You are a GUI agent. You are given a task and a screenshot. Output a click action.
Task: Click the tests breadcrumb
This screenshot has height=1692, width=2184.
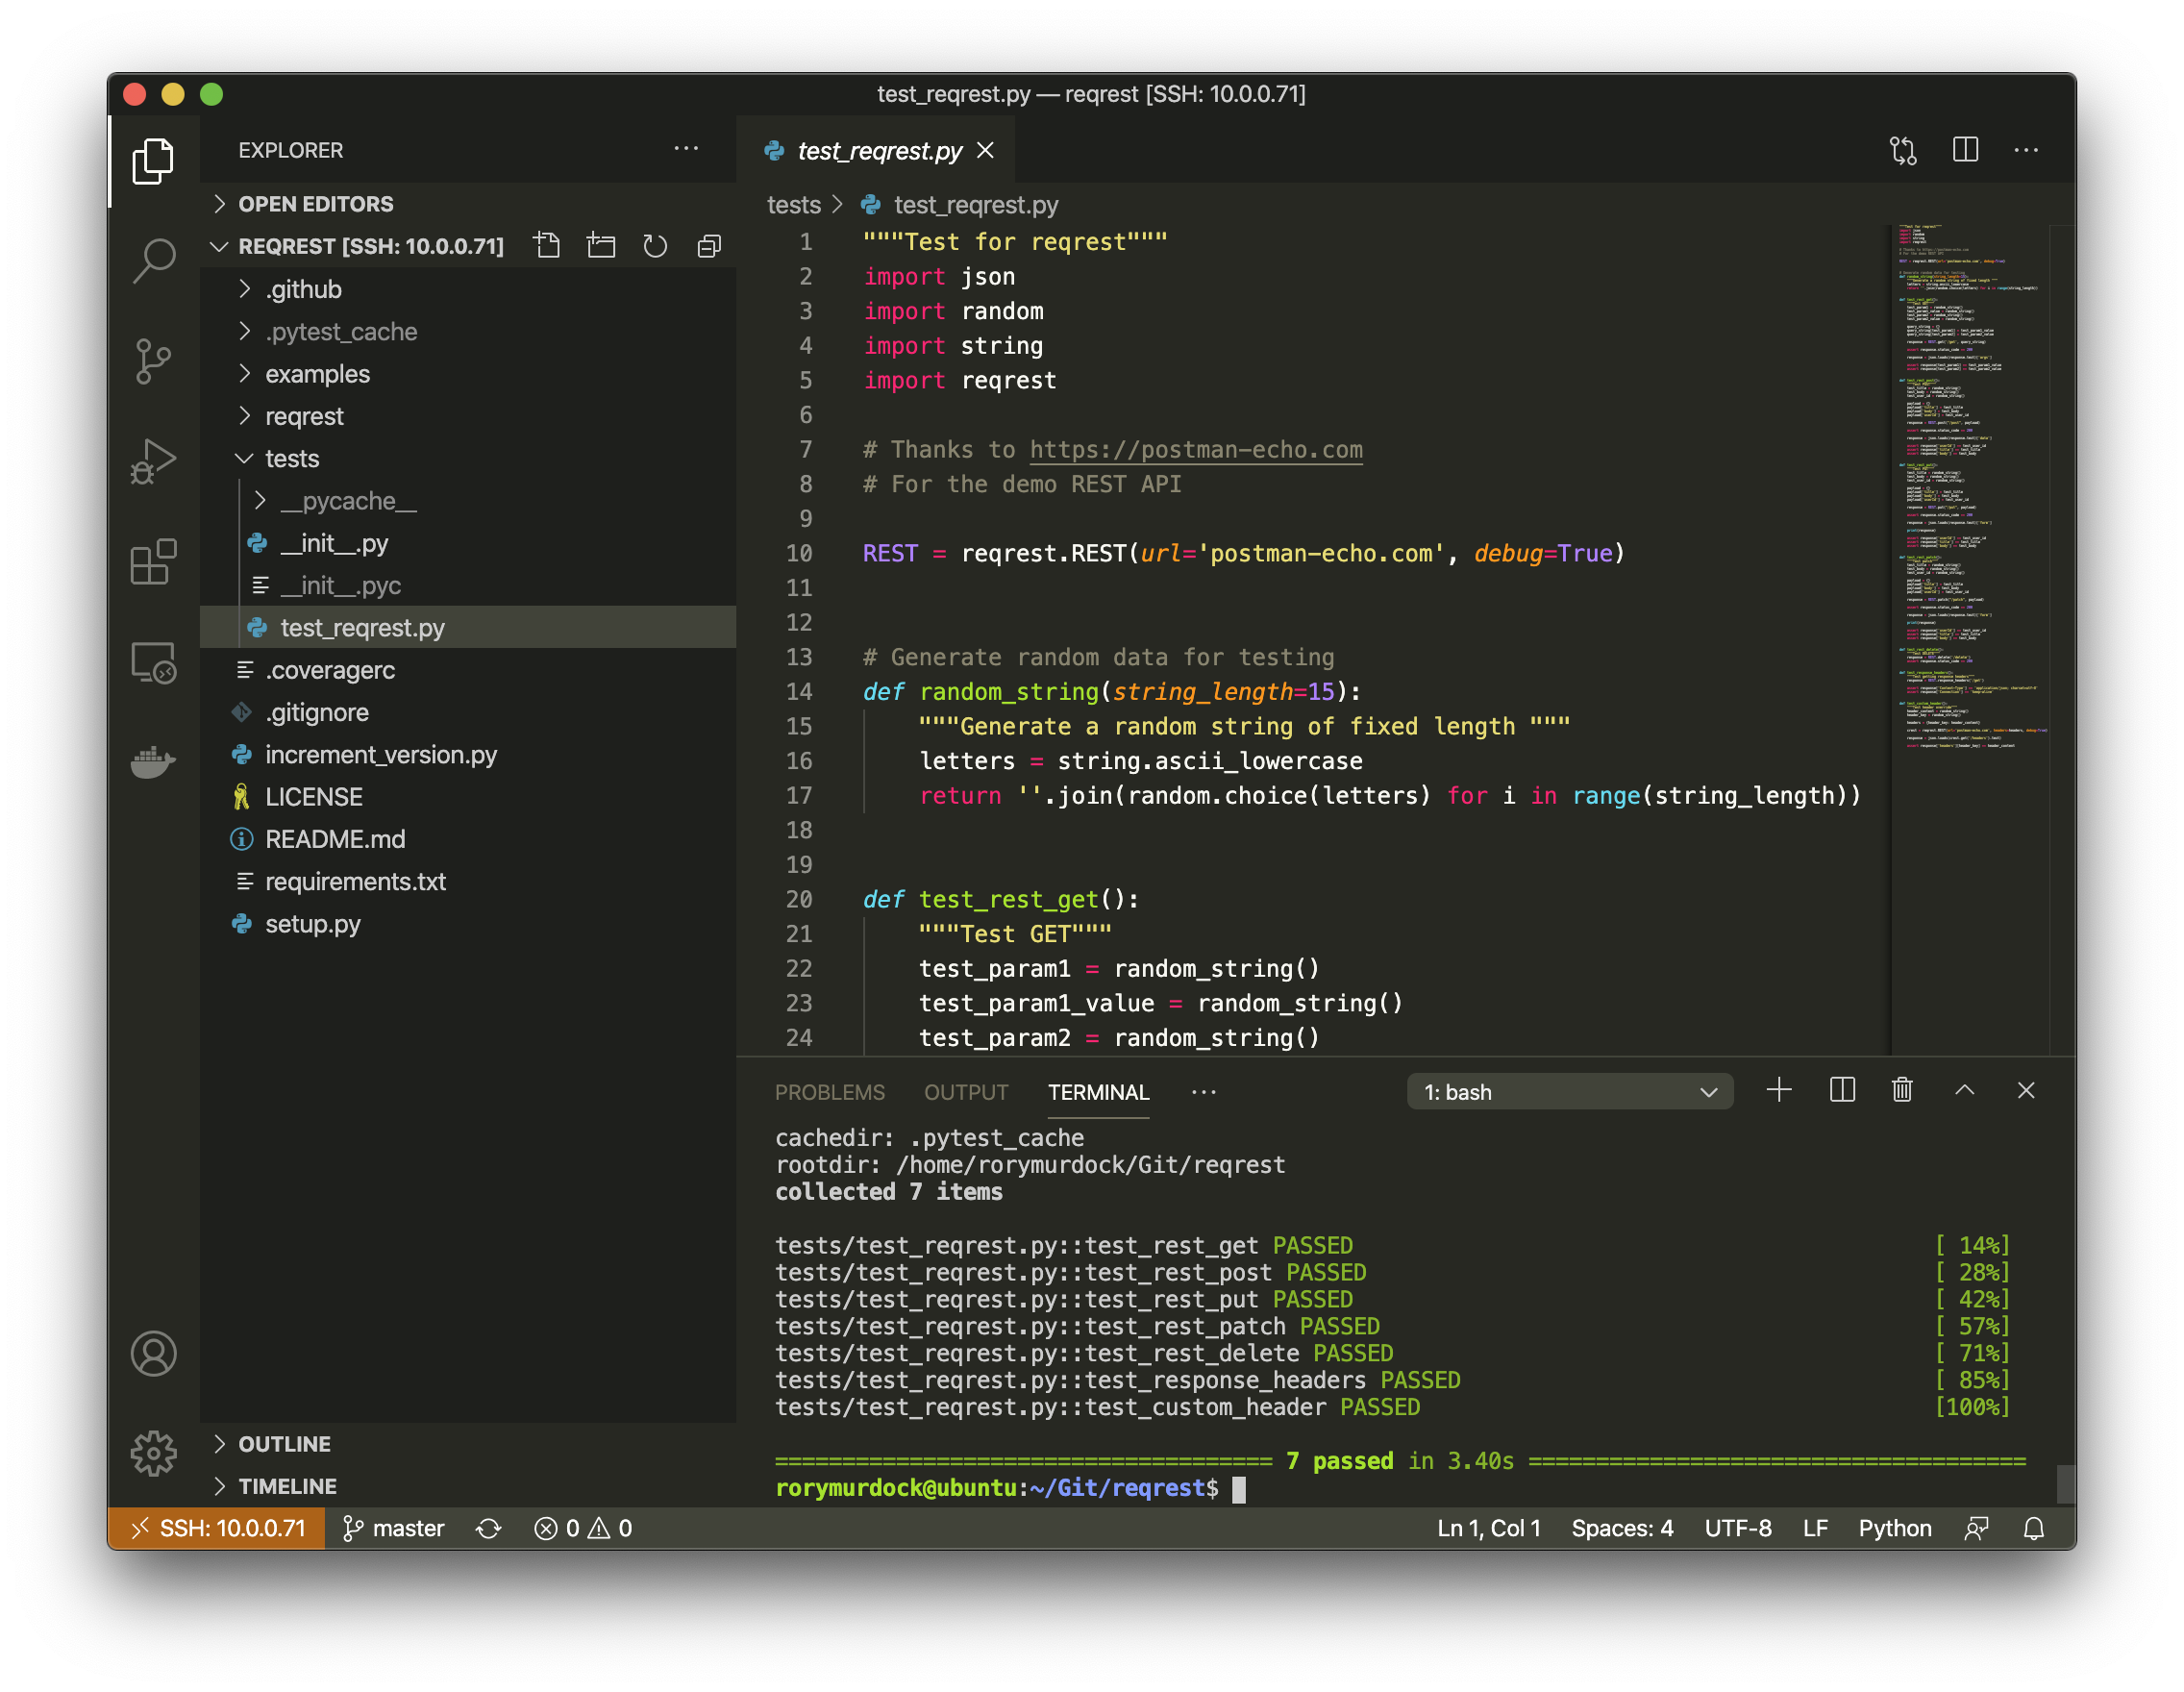[793, 205]
